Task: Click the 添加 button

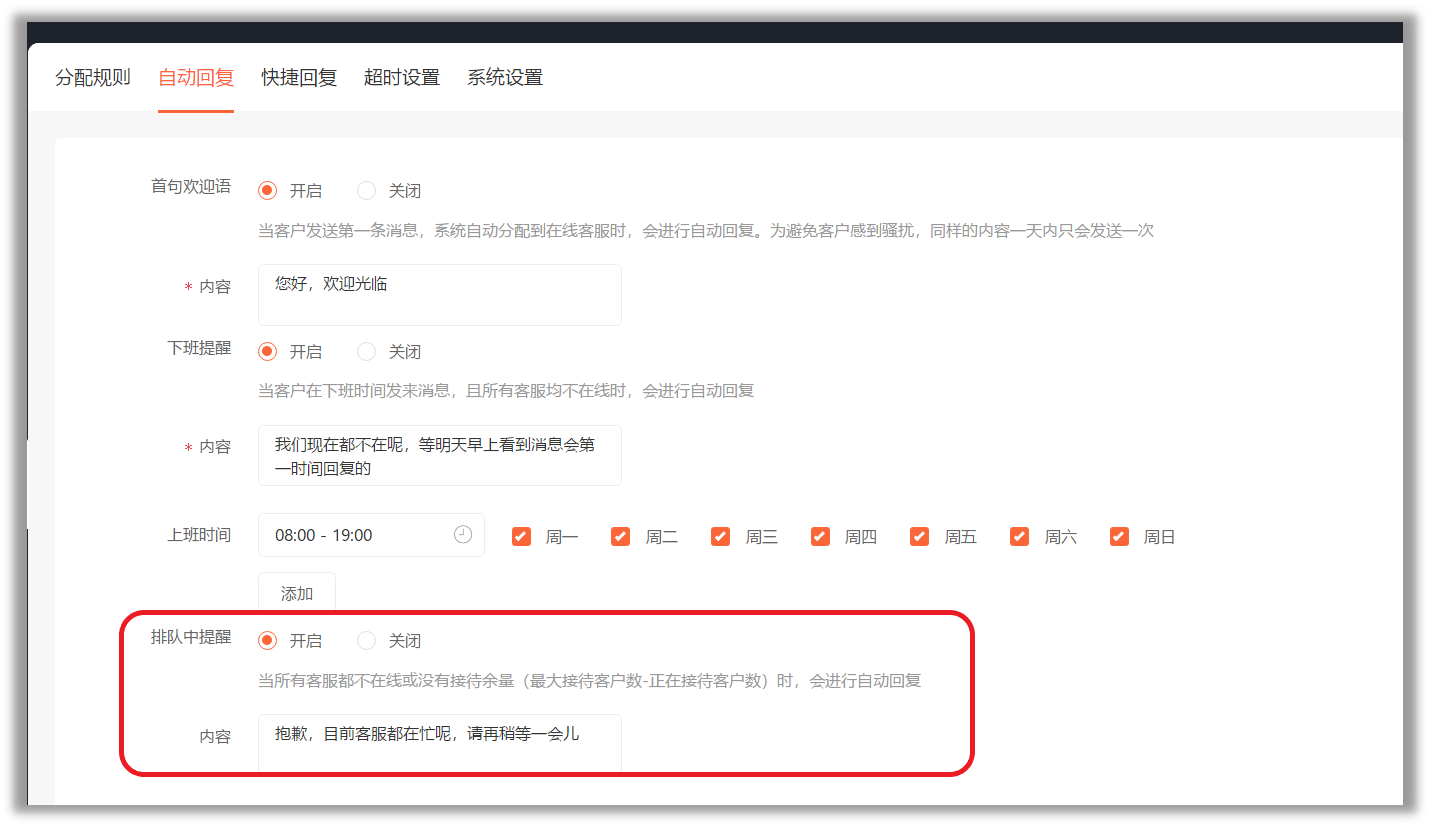Action: point(297,593)
